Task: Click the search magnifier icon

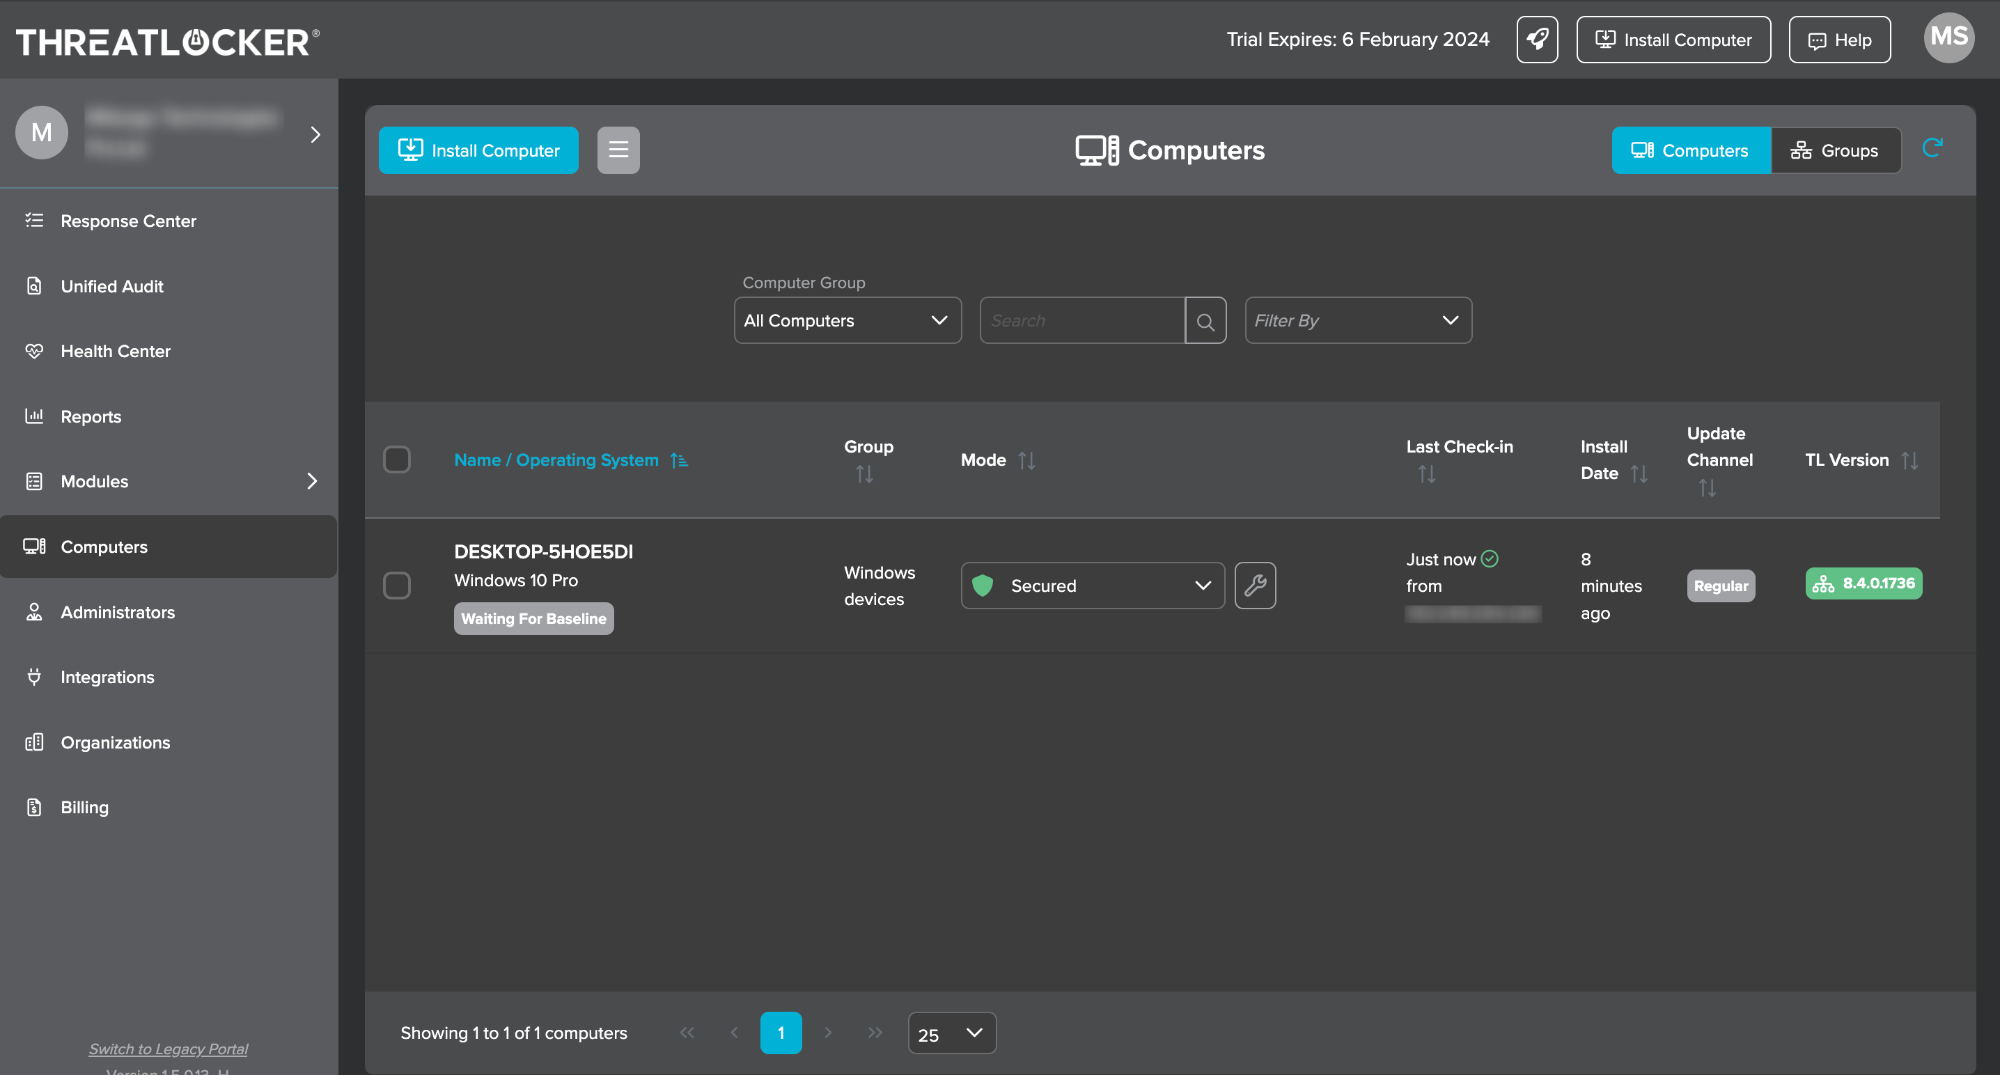Action: [x=1205, y=321]
